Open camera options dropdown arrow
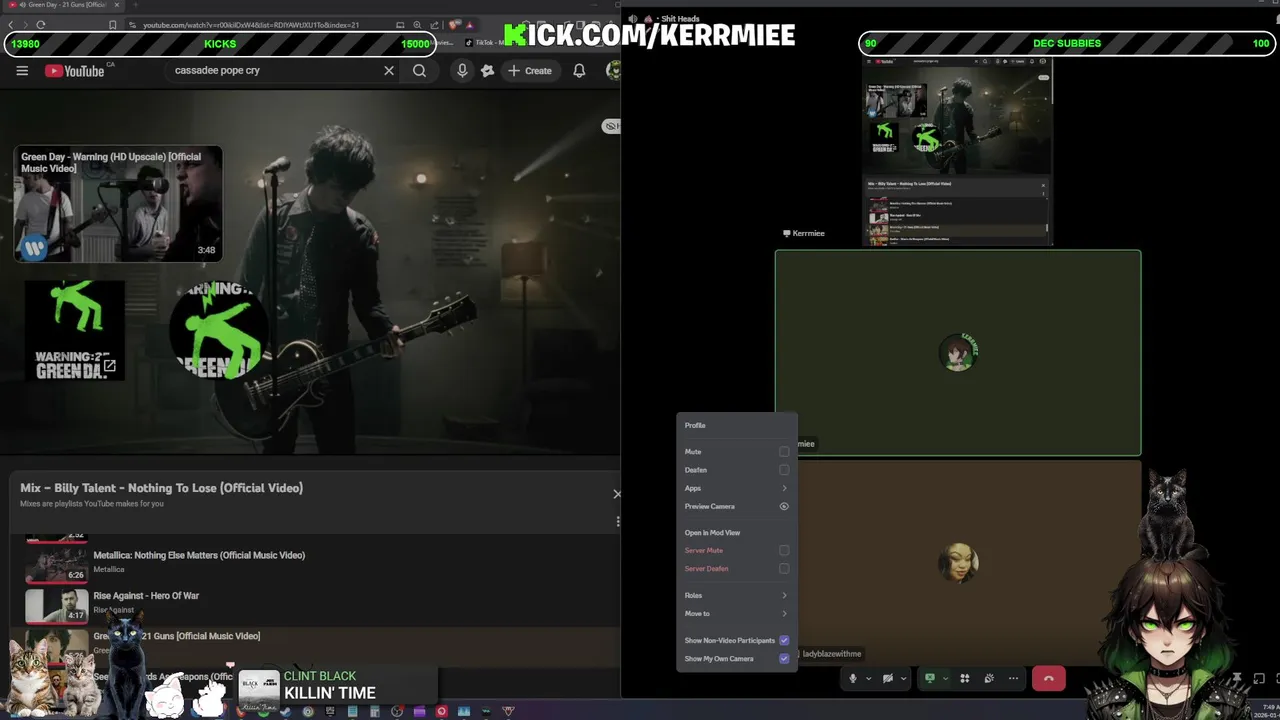This screenshot has height=720, width=1280. [x=903, y=678]
